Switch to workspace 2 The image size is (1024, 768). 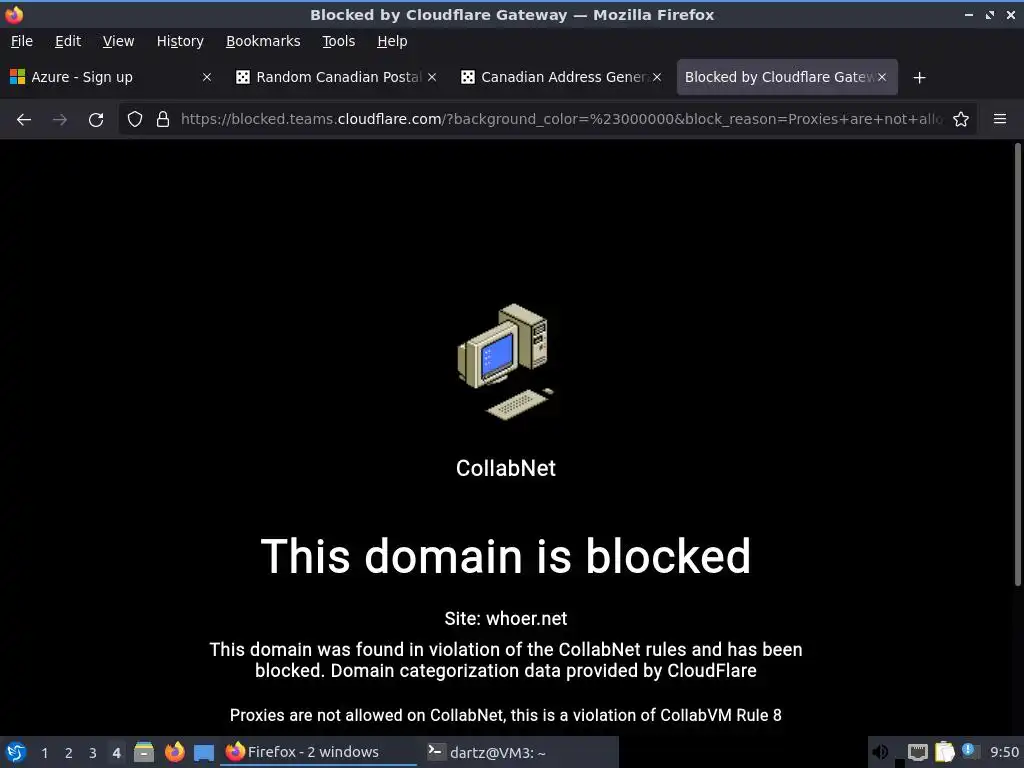69,753
